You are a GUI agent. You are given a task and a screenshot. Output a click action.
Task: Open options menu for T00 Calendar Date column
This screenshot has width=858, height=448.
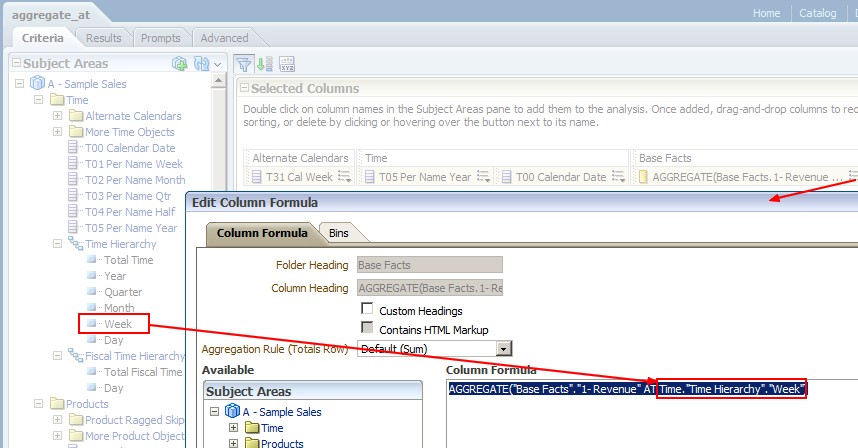(x=618, y=177)
